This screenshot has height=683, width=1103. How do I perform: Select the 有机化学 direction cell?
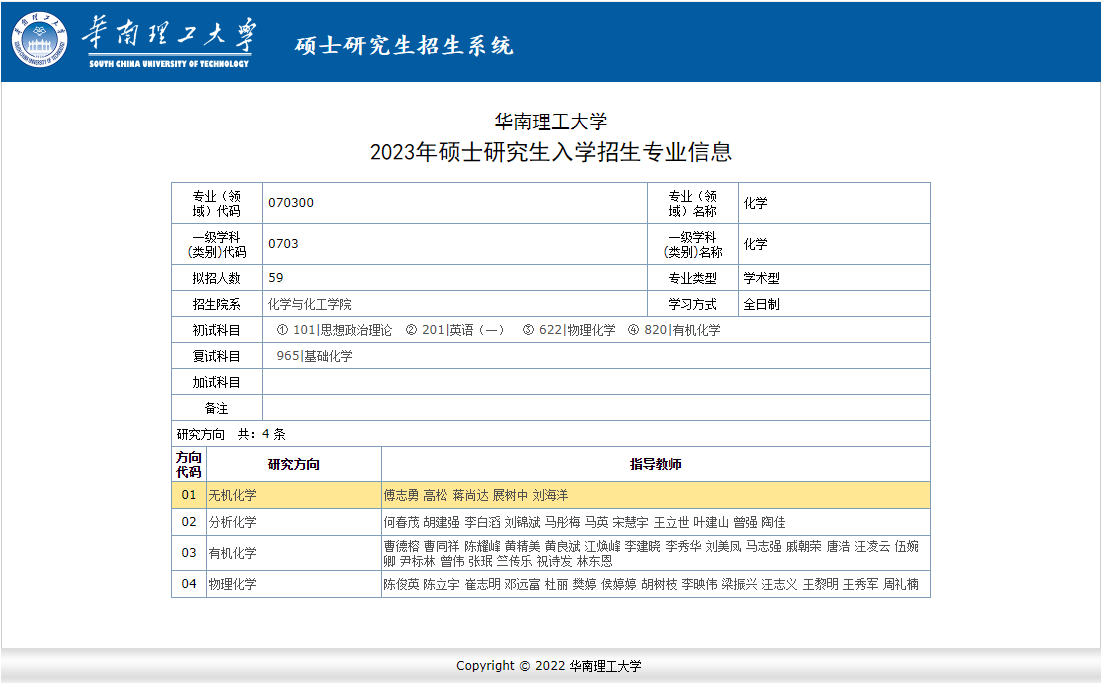[x=293, y=553]
